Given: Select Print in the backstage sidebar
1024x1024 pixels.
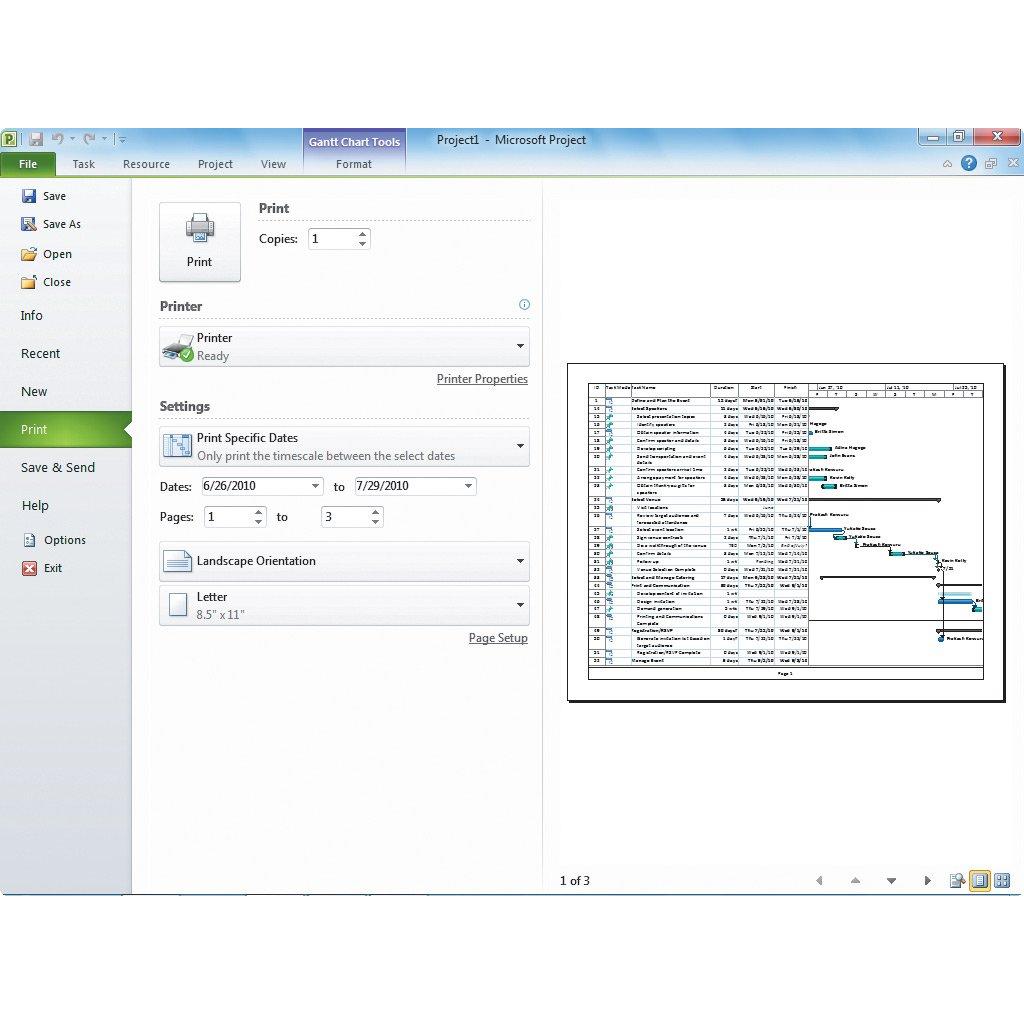Looking at the screenshot, I should [65, 429].
